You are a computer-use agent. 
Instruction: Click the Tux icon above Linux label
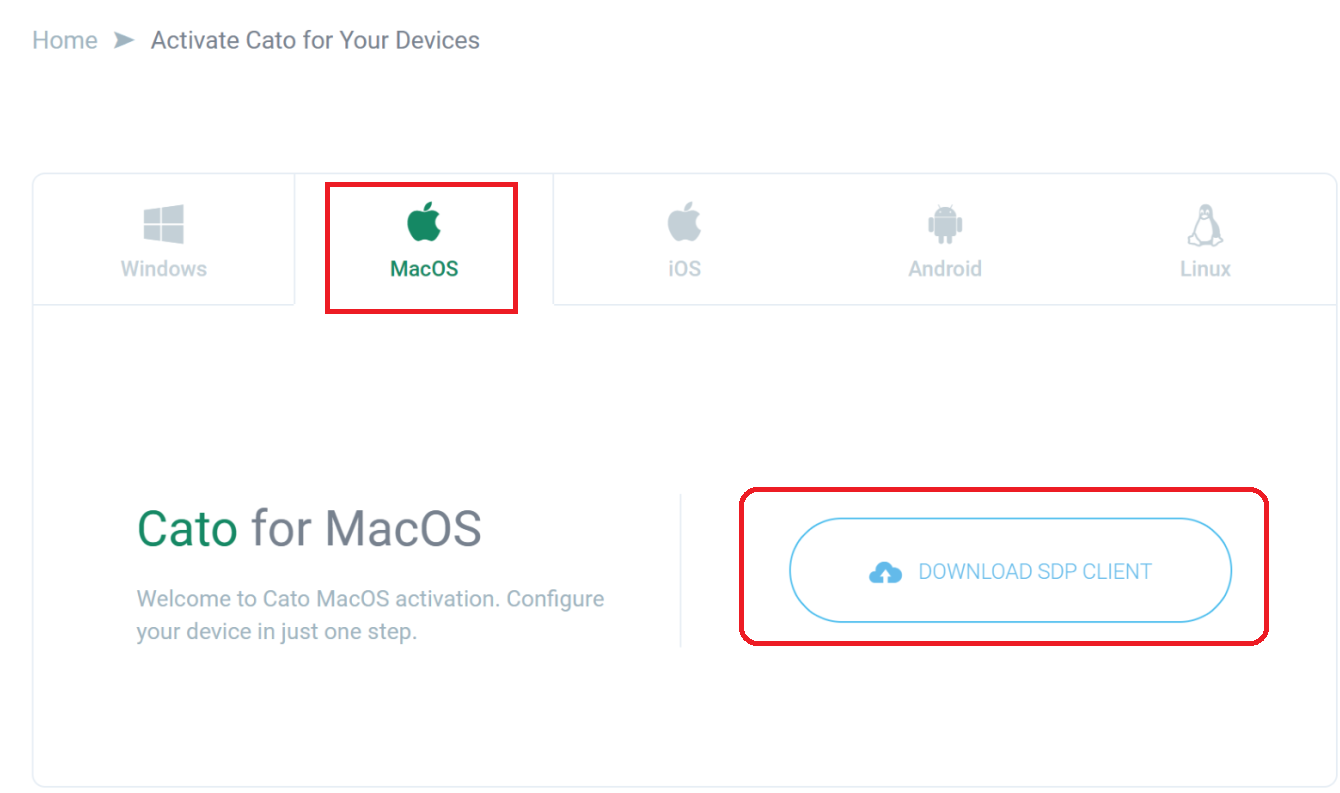click(x=1204, y=222)
